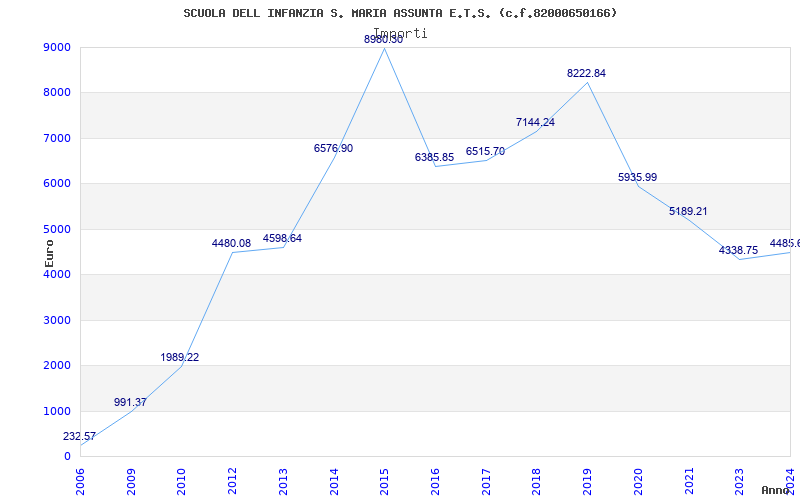Click the 2019 year axis label
This screenshot has width=800, height=500.
click(x=588, y=482)
